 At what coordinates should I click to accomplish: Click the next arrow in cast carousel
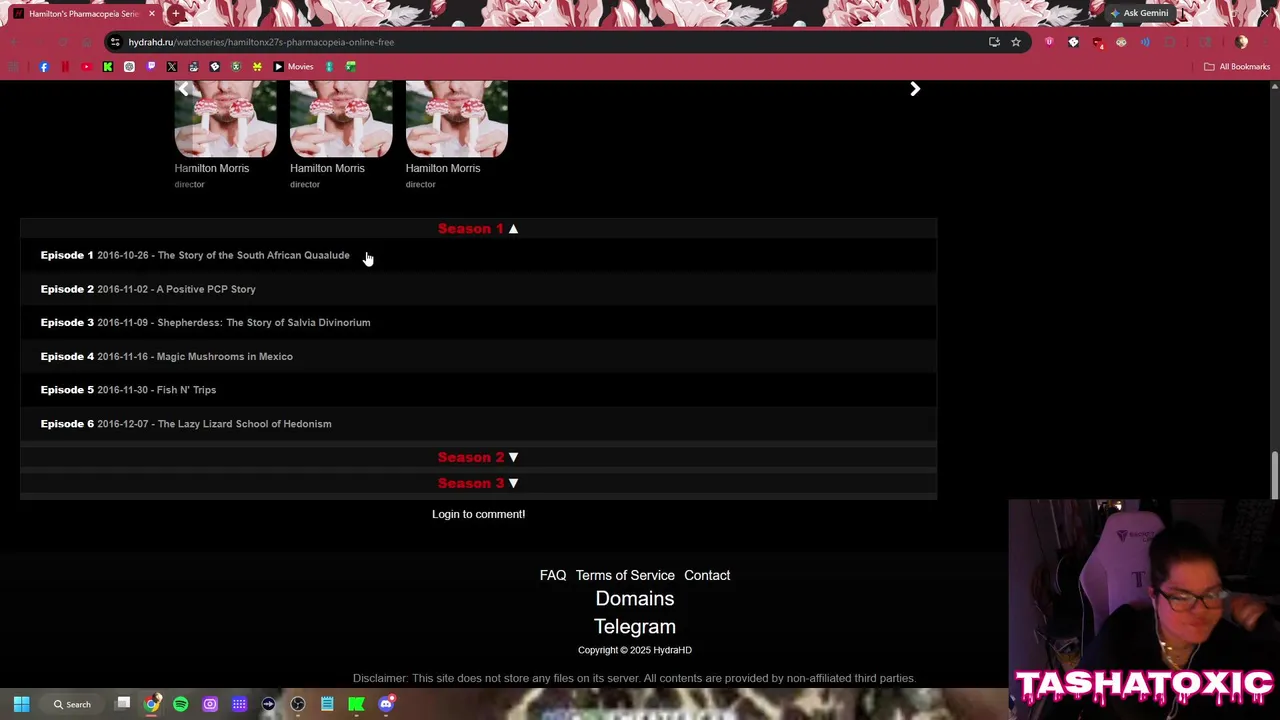coord(914,89)
